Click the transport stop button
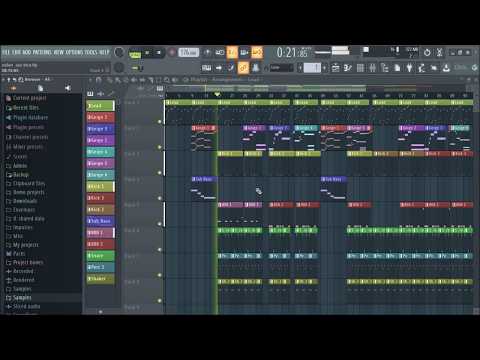Viewport: 480px width, 360px height. (x=159, y=53)
